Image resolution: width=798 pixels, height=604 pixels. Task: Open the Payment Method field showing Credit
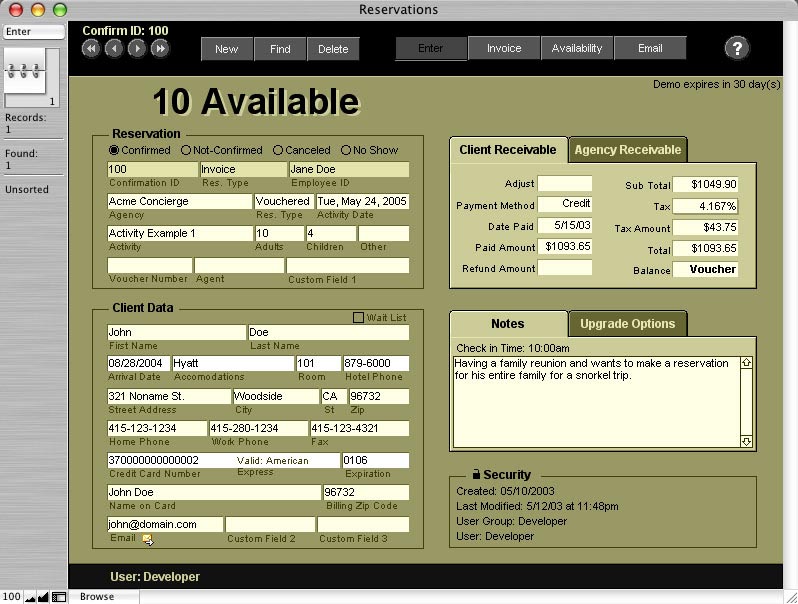[565, 204]
